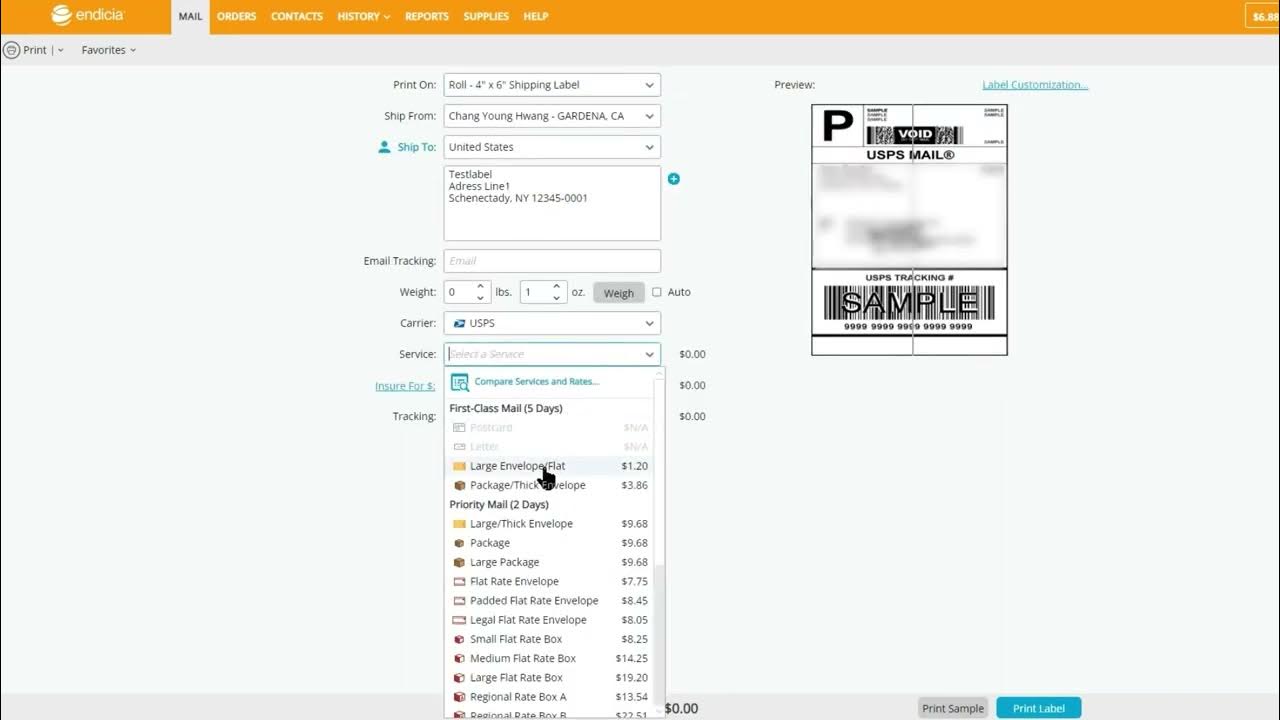Screen dimensions: 1280x720
Task: Click the USPS carrier logo icon
Action: tap(459, 323)
